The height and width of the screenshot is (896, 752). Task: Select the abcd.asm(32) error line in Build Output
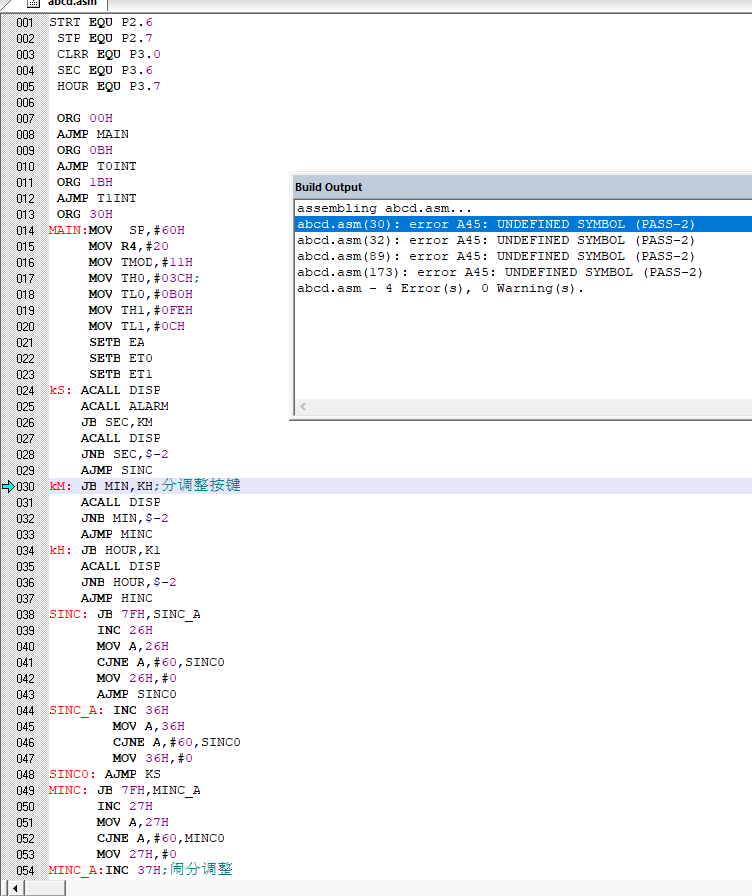click(495, 240)
